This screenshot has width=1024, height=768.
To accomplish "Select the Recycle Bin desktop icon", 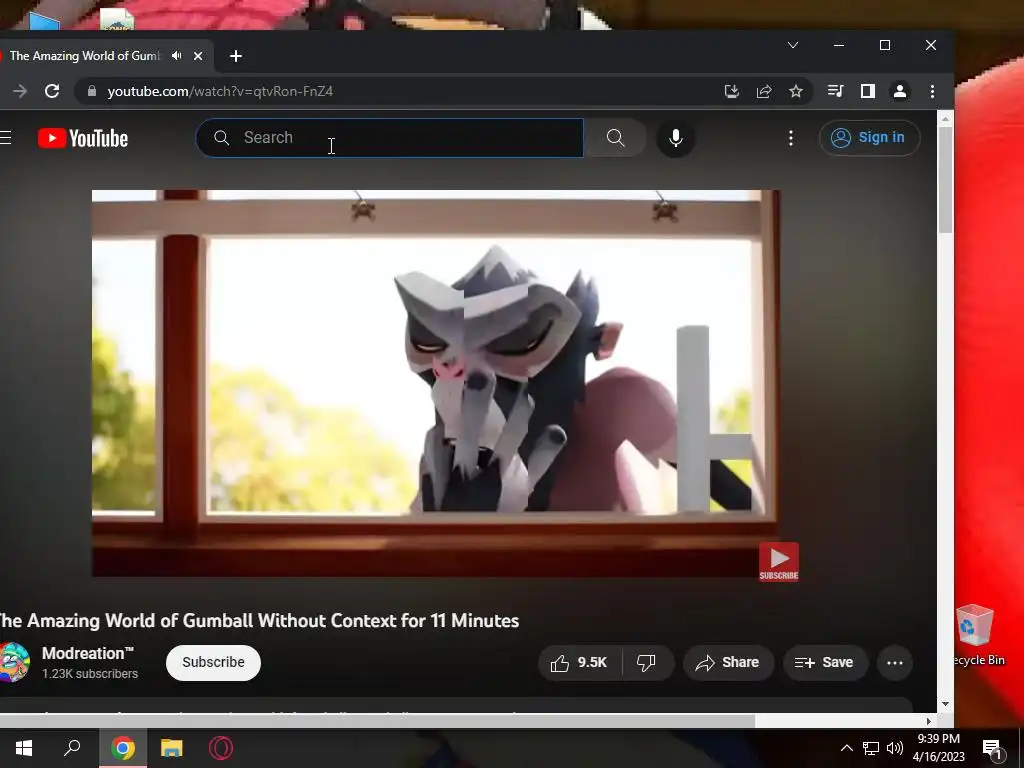I will pyautogui.click(x=976, y=635).
